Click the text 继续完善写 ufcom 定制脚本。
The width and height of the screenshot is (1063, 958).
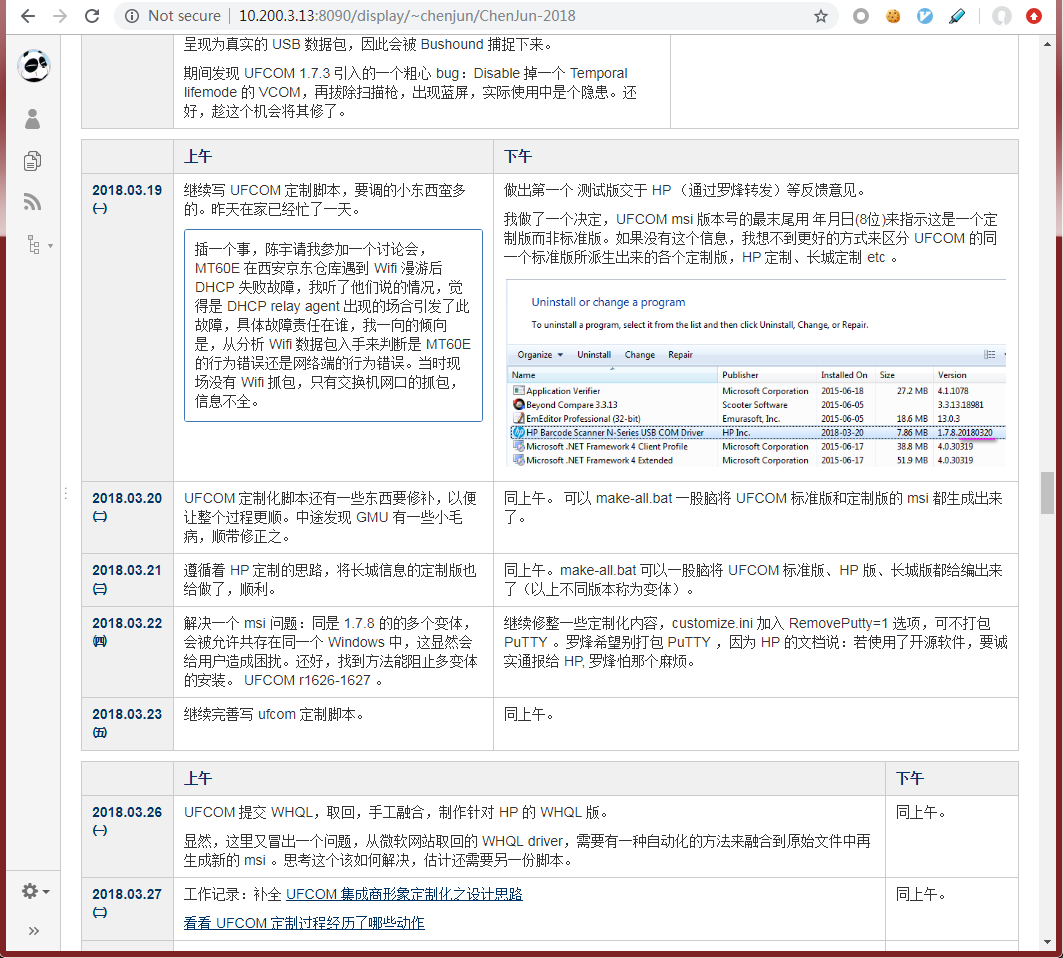tap(274, 714)
